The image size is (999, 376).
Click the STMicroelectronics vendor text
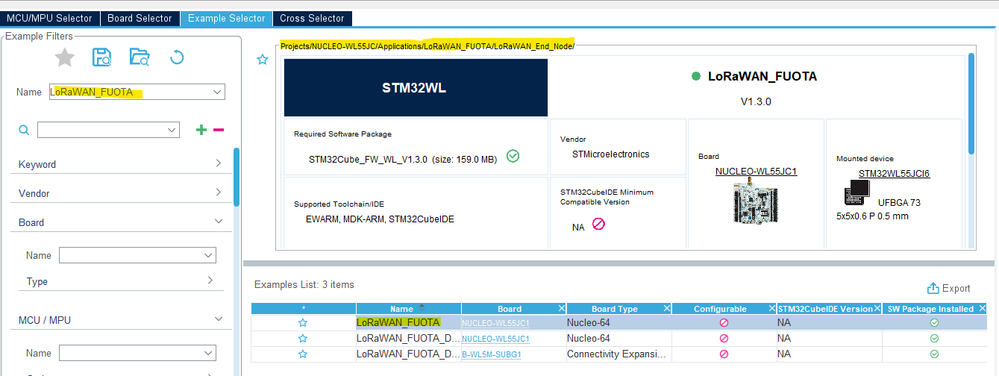[610, 154]
